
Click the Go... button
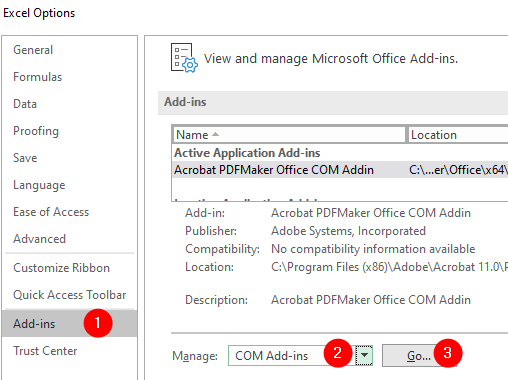[x=419, y=356]
